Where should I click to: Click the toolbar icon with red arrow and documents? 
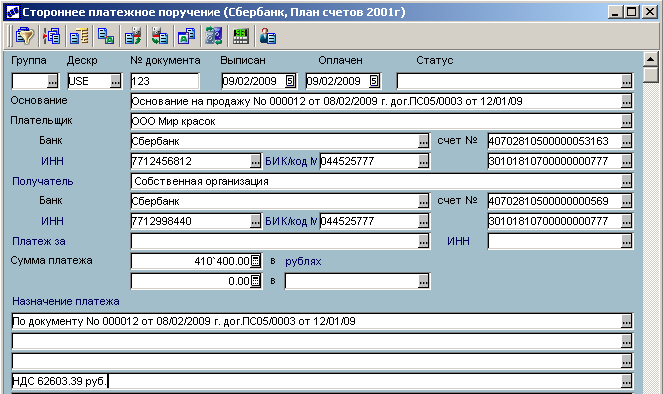52,36
